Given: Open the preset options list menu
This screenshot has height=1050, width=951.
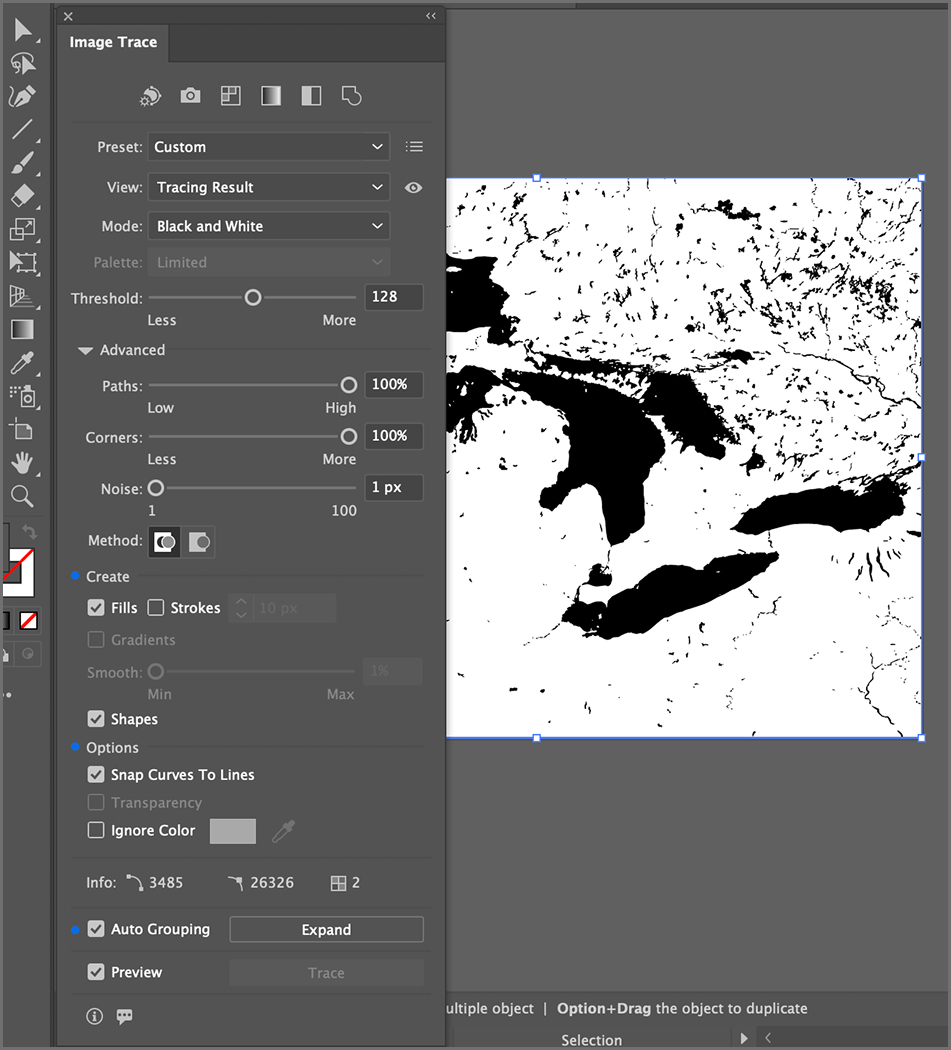Looking at the screenshot, I should pyautogui.click(x=414, y=146).
